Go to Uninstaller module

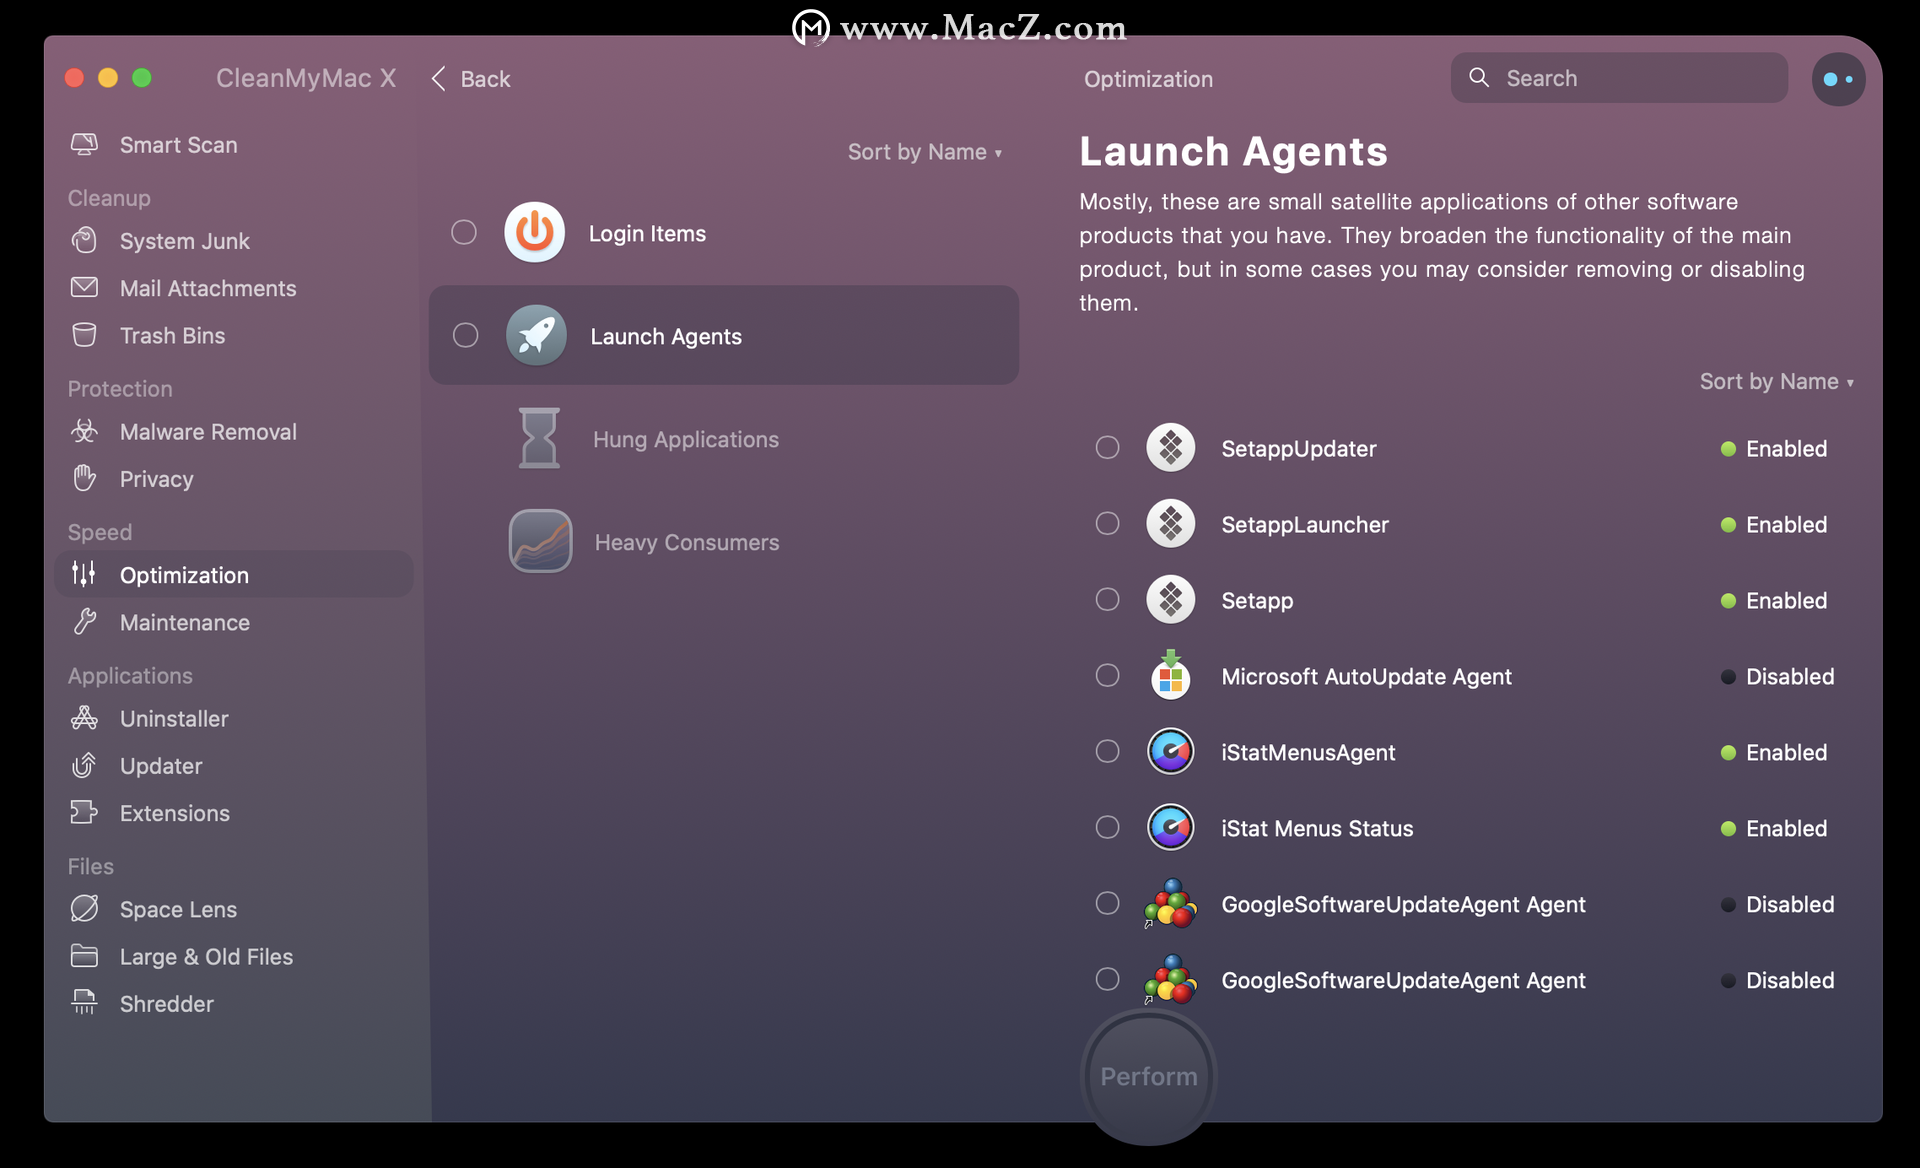coord(234,718)
